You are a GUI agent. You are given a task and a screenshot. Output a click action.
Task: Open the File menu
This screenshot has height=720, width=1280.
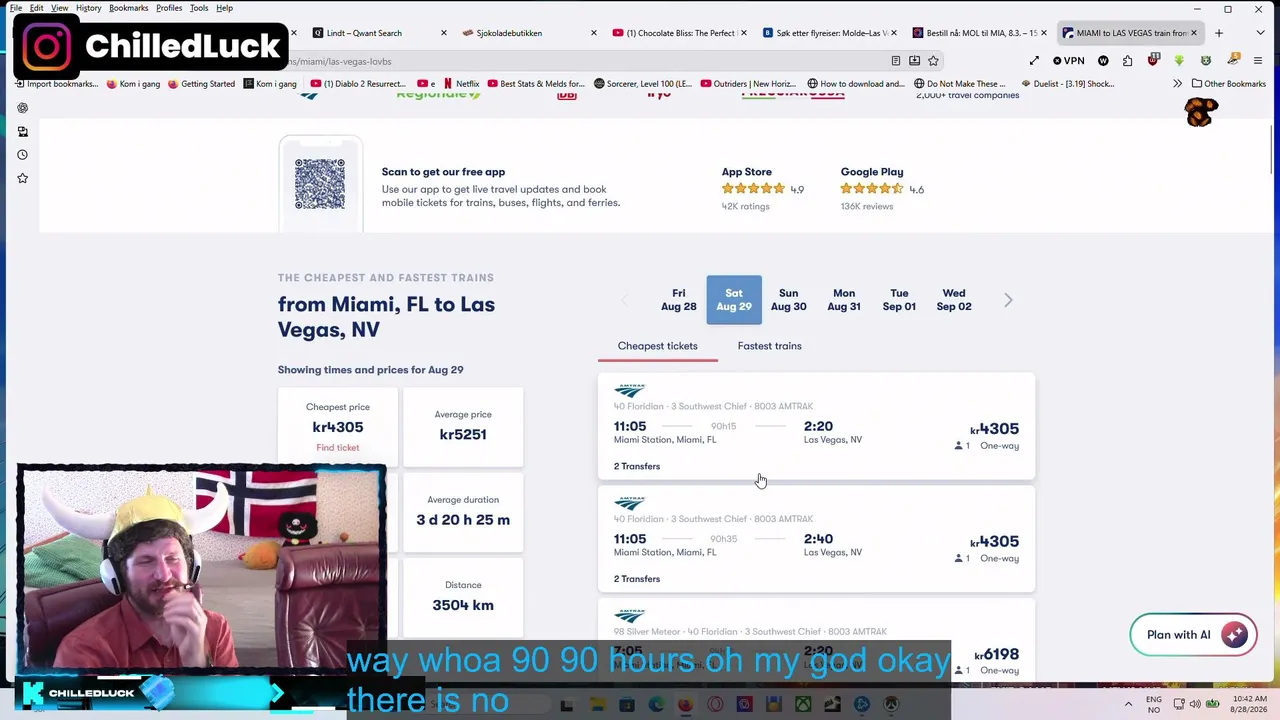tap(16, 8)
